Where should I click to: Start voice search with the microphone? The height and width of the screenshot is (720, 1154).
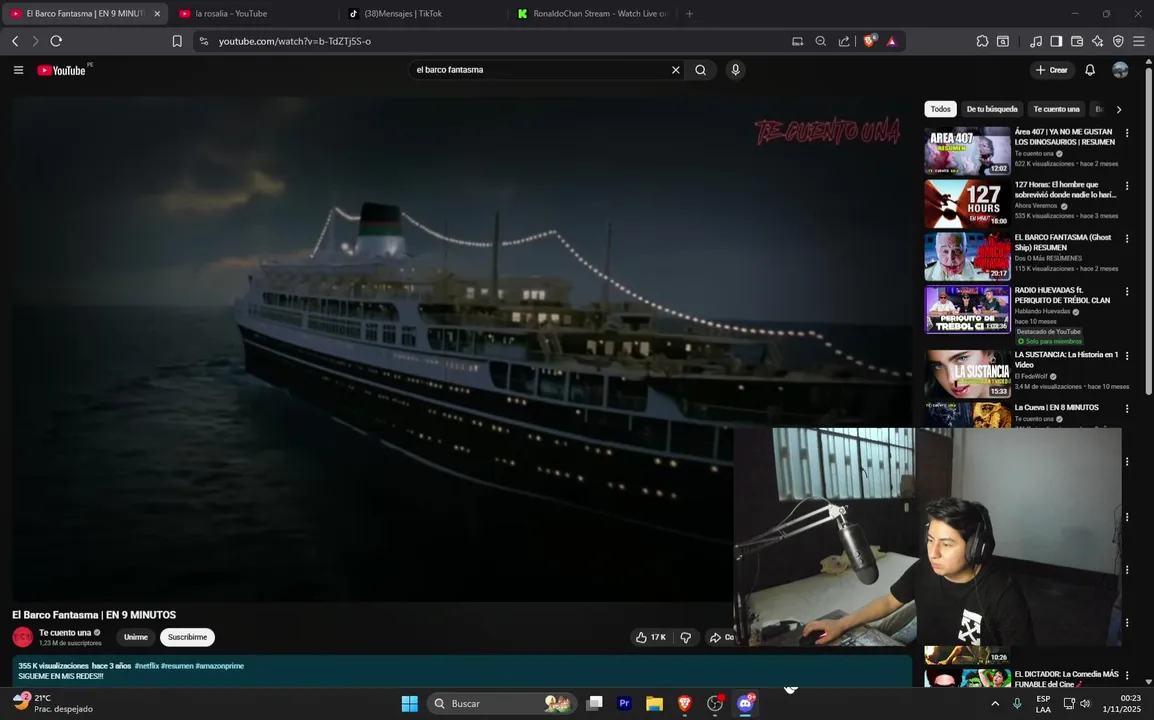click(x=735, y=70)
